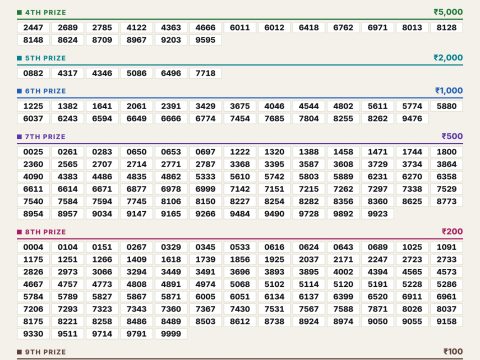This screenshot has width=480, height=360.
Task: Select the number cell 2733
Action: [447, 260]
